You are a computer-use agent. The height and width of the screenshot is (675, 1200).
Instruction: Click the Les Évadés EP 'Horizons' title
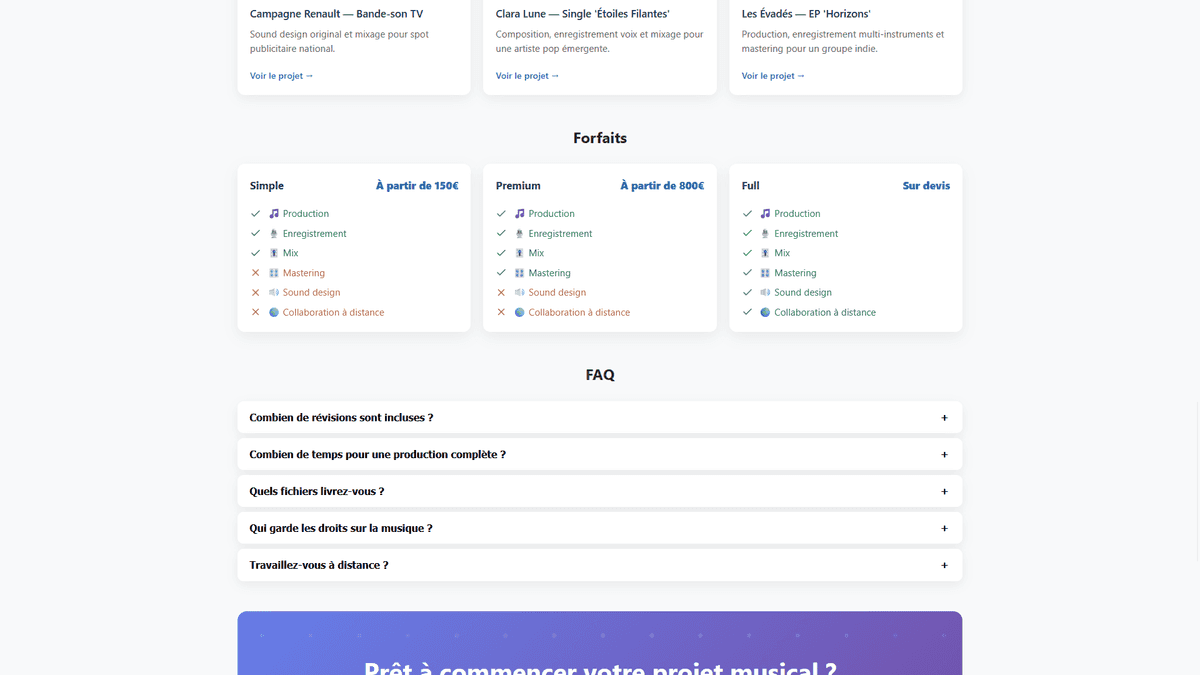(x=806, y=14)
